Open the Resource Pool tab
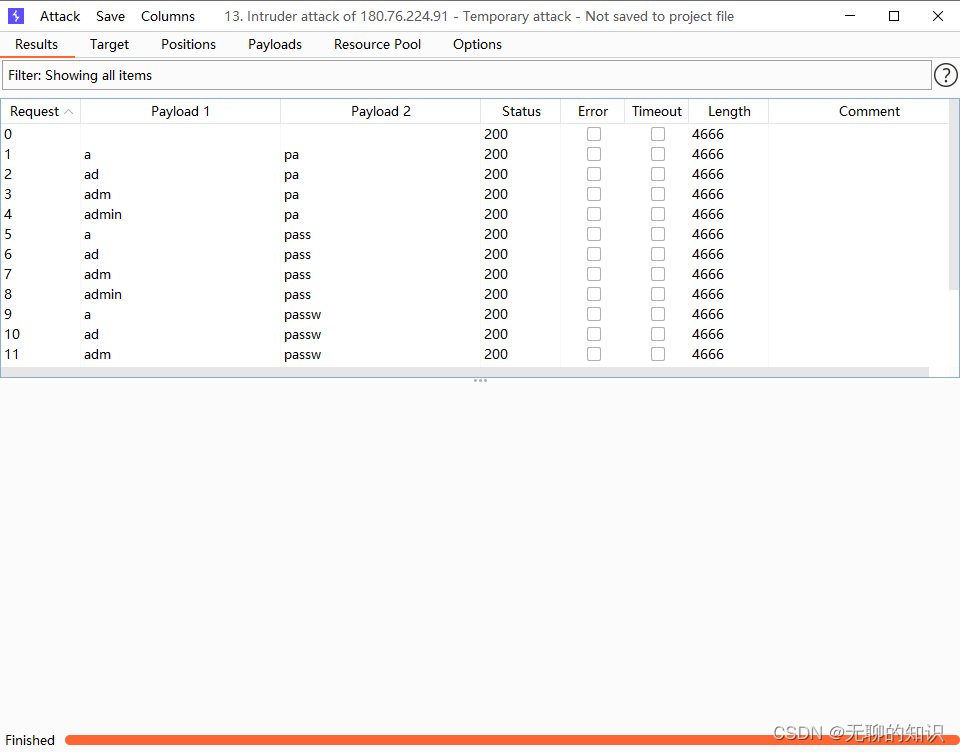Screen dimensions: 960x752 [x=377, y=45]
